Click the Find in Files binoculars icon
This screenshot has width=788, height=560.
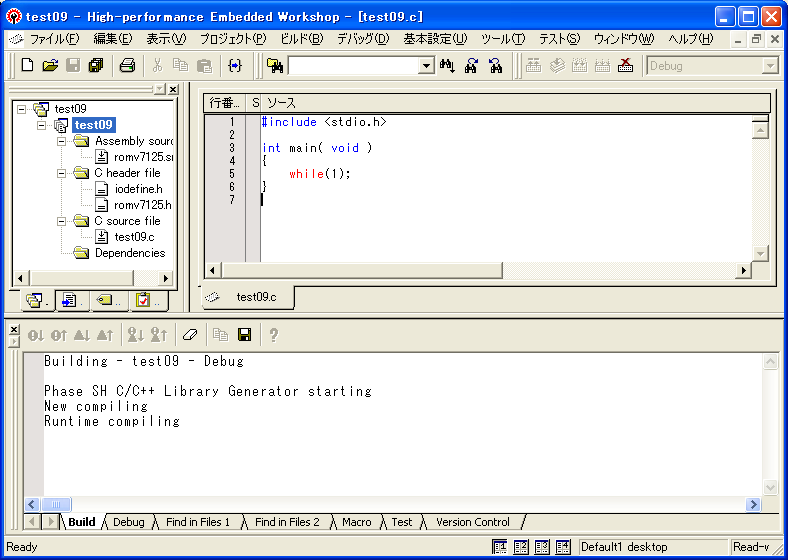[275, 66]
